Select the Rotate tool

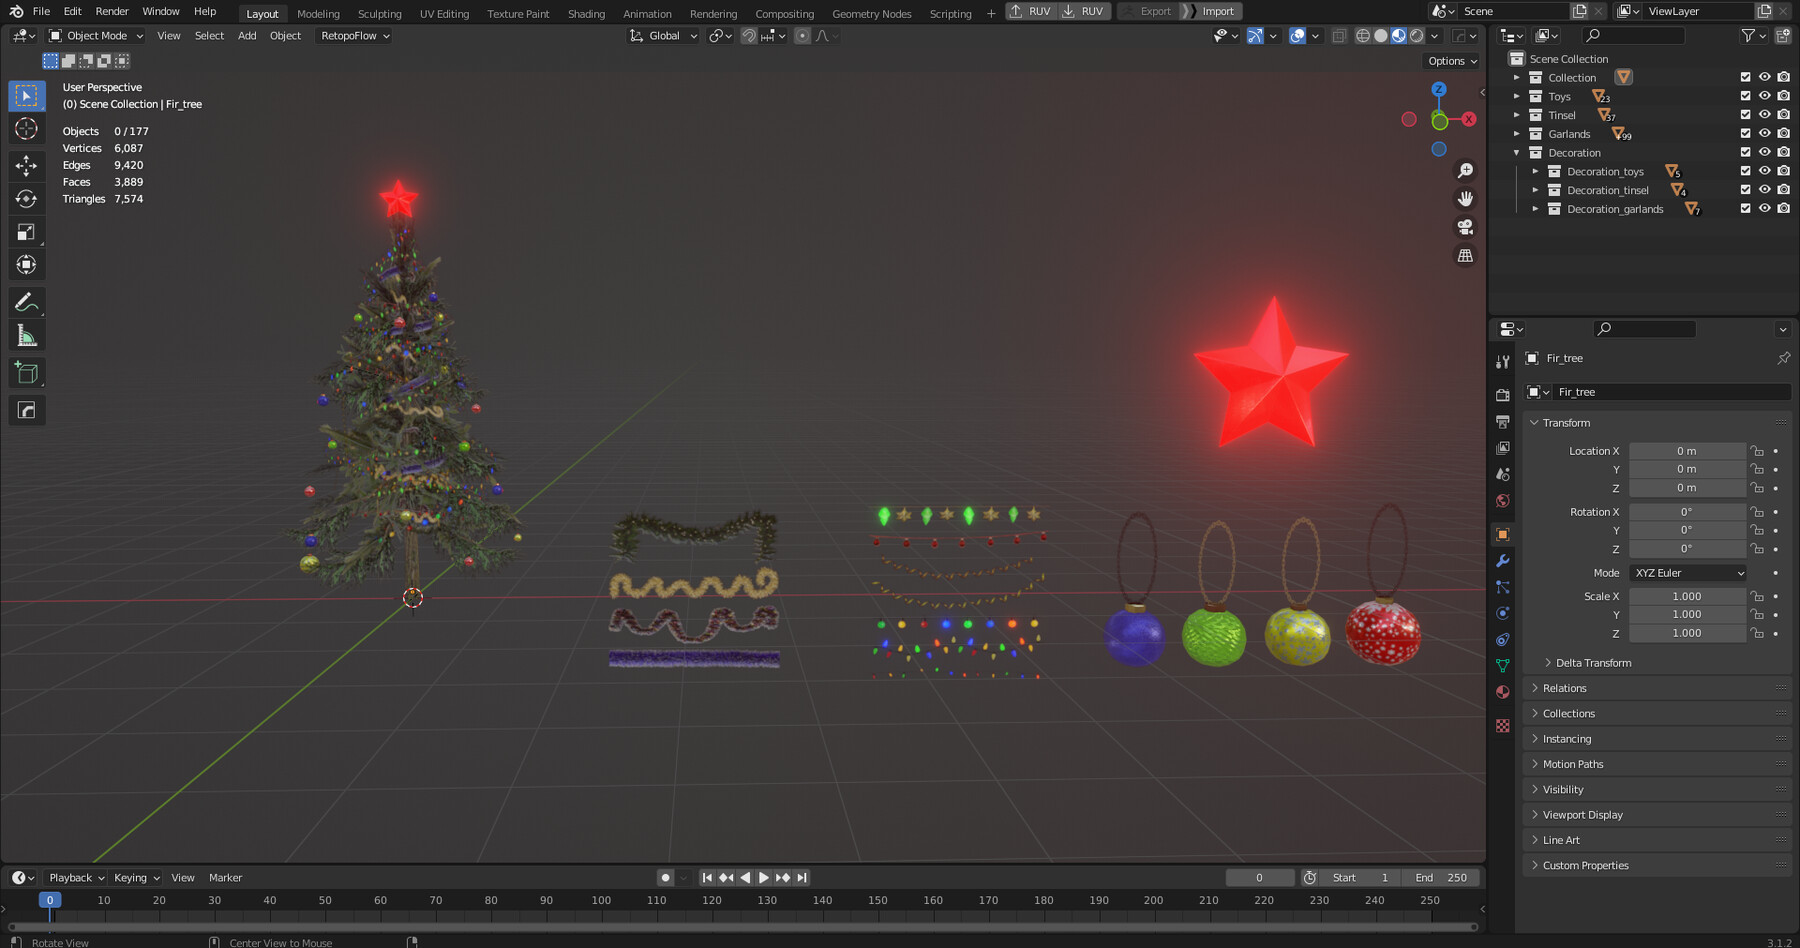[25, 198]
